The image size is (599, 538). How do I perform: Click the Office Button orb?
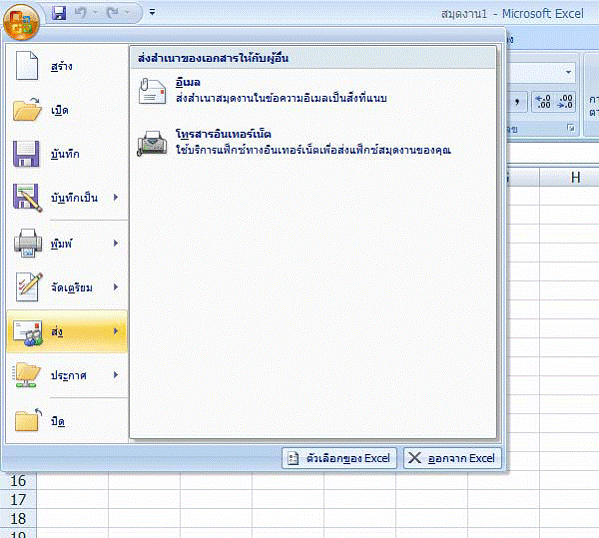(21, 22)
